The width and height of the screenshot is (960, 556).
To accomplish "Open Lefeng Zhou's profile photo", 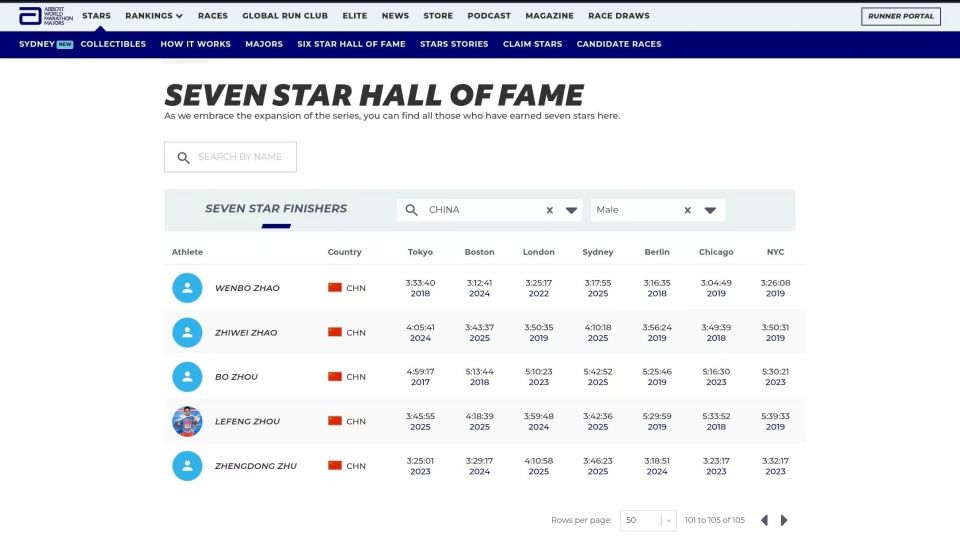I will pos(187,421).
